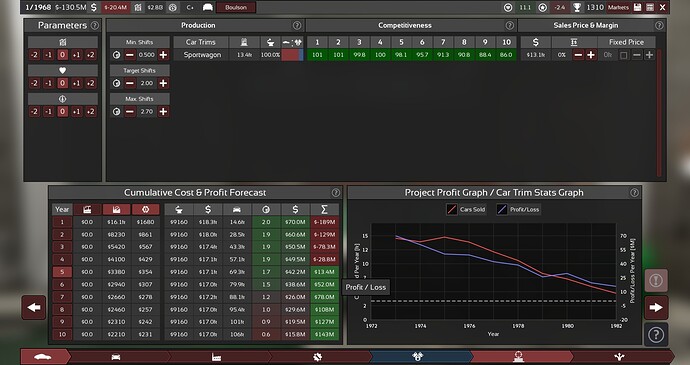Click the heart icon header in Parameters

pyautogui.click(x=62, y=70)
